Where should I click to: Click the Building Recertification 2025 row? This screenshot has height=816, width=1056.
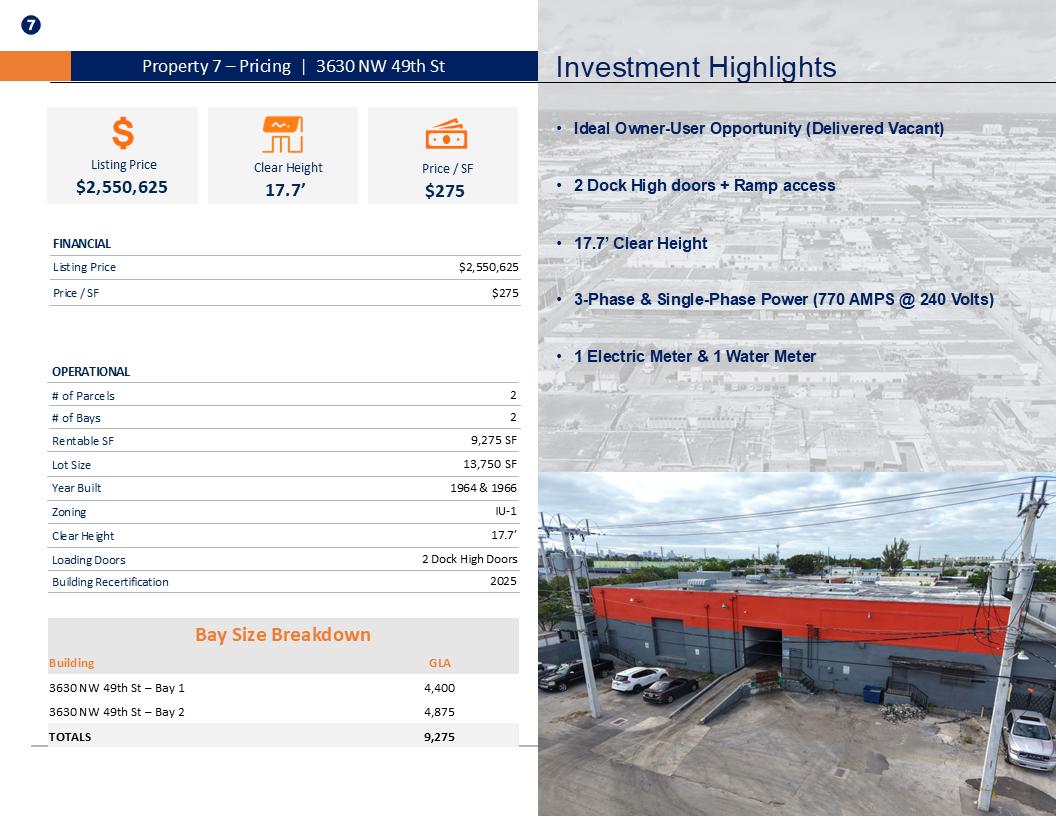284,582
